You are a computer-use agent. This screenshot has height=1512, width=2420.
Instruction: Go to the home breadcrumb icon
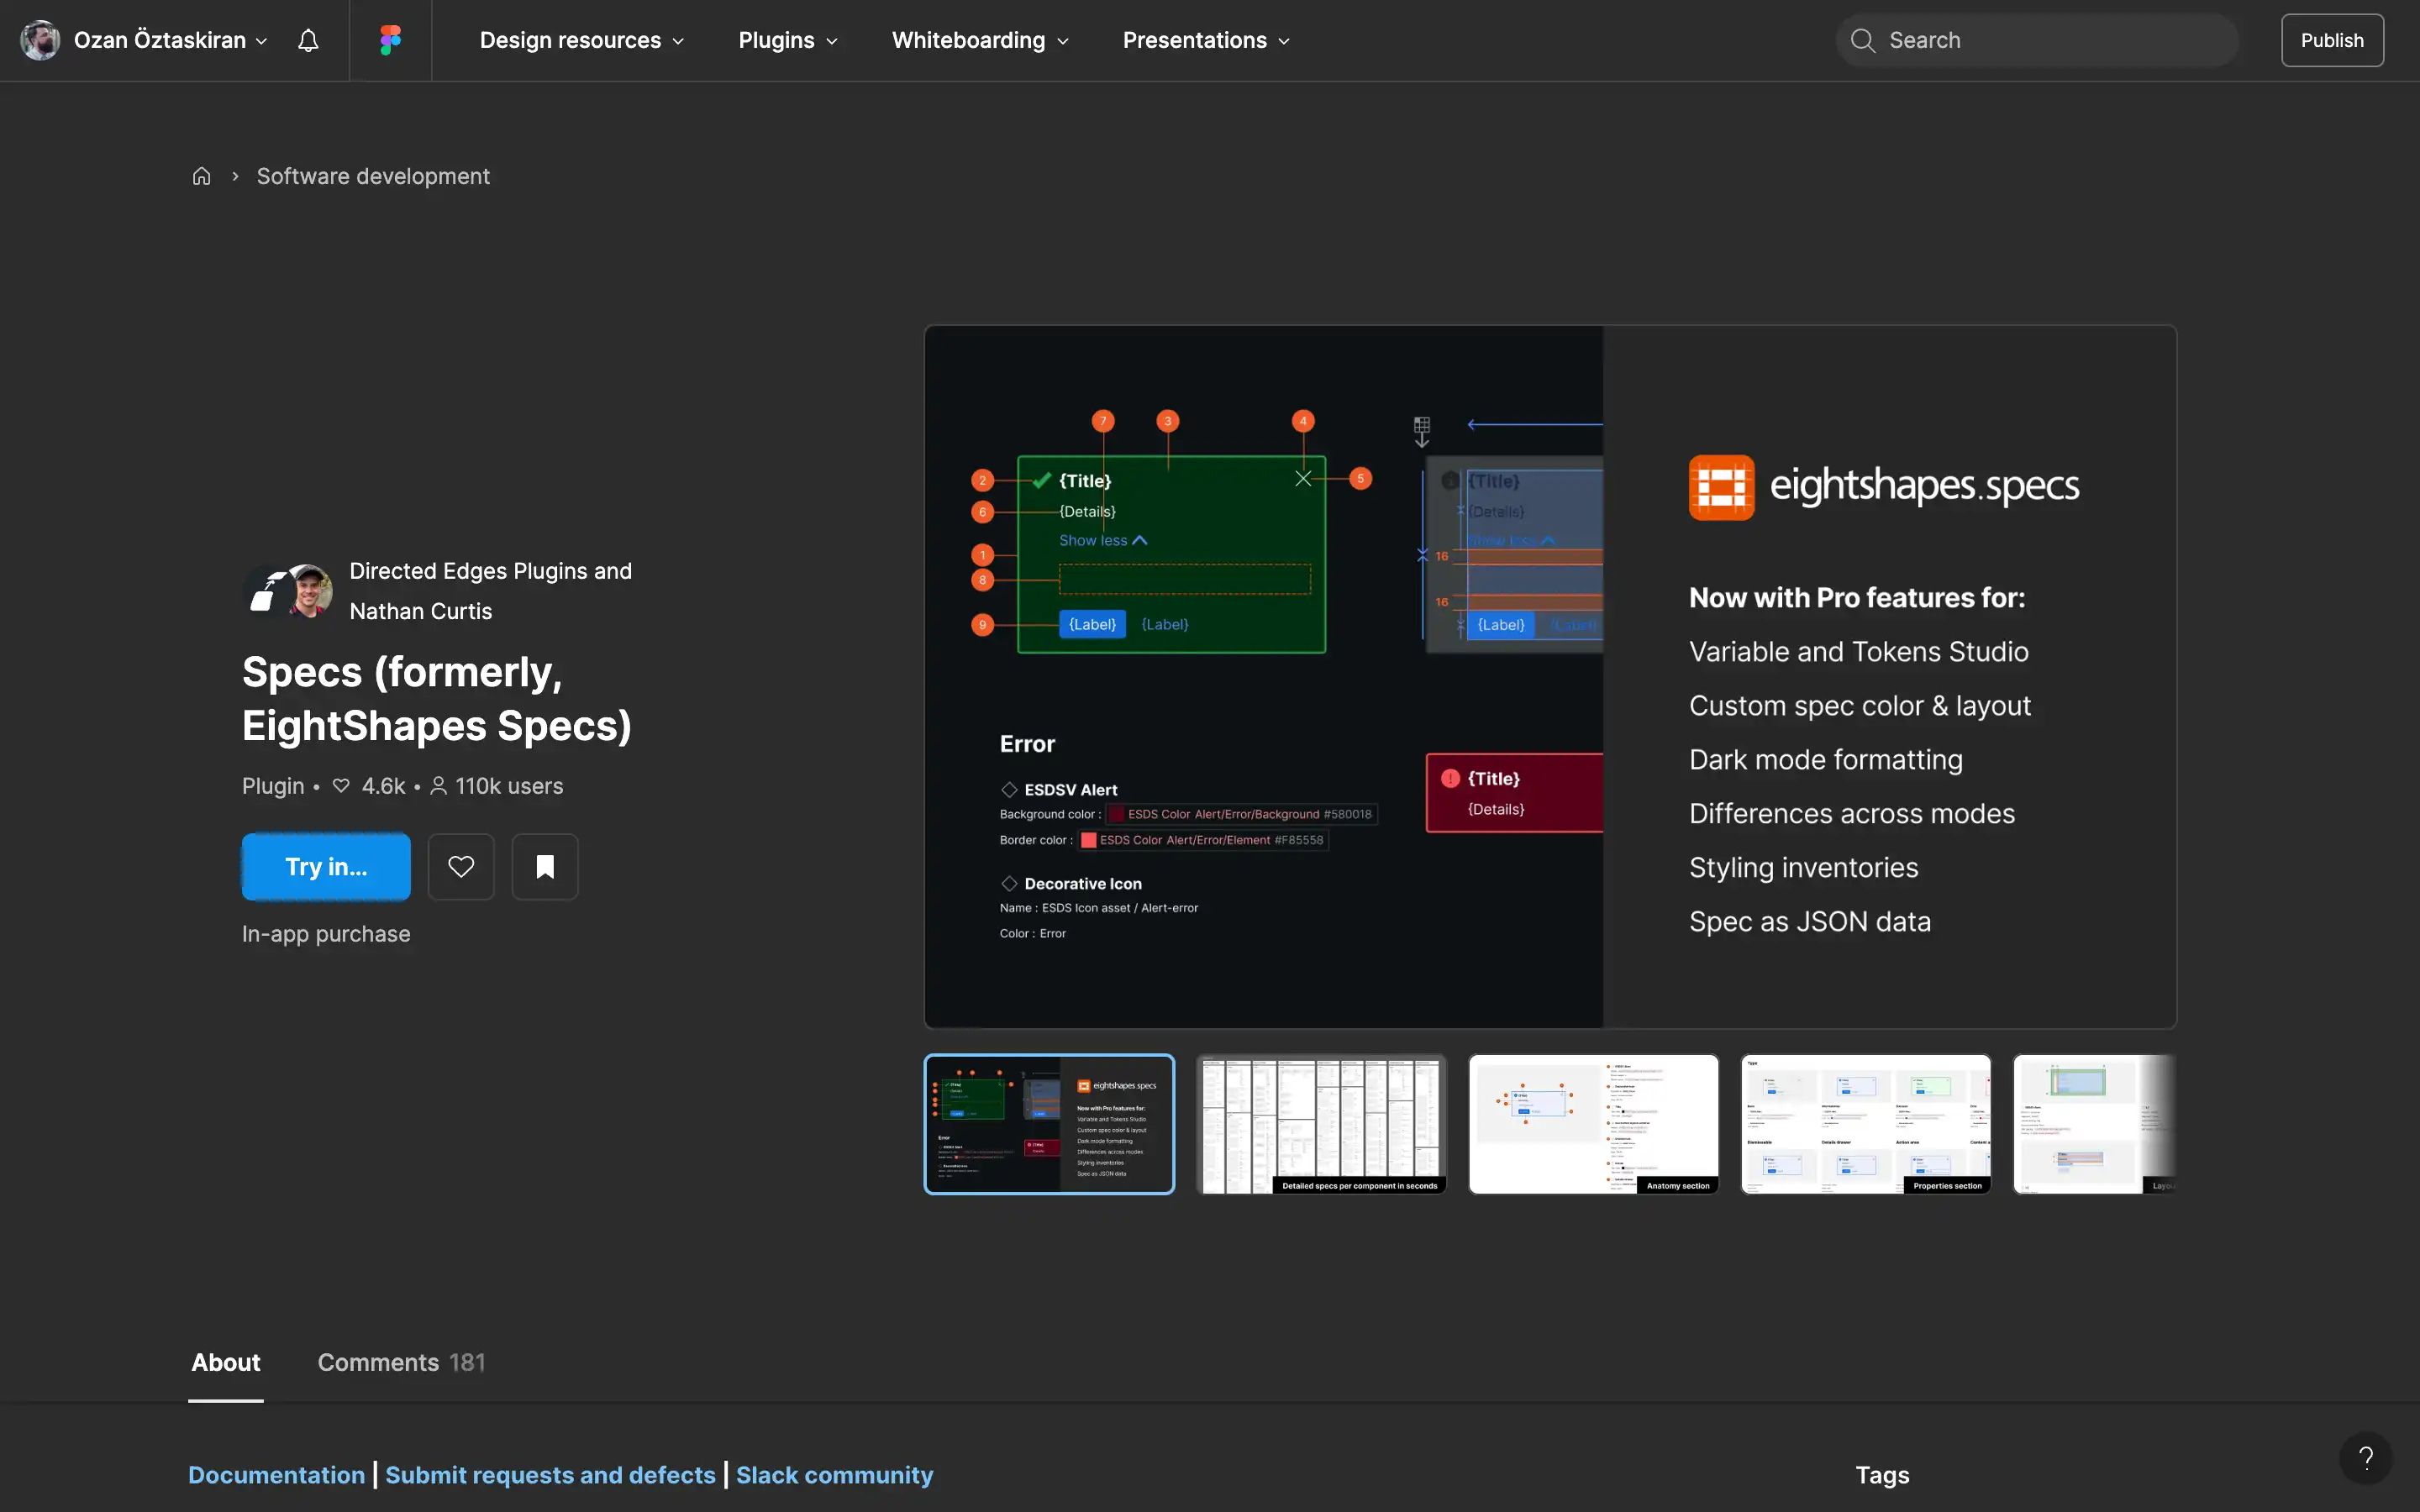coord(201,176)
